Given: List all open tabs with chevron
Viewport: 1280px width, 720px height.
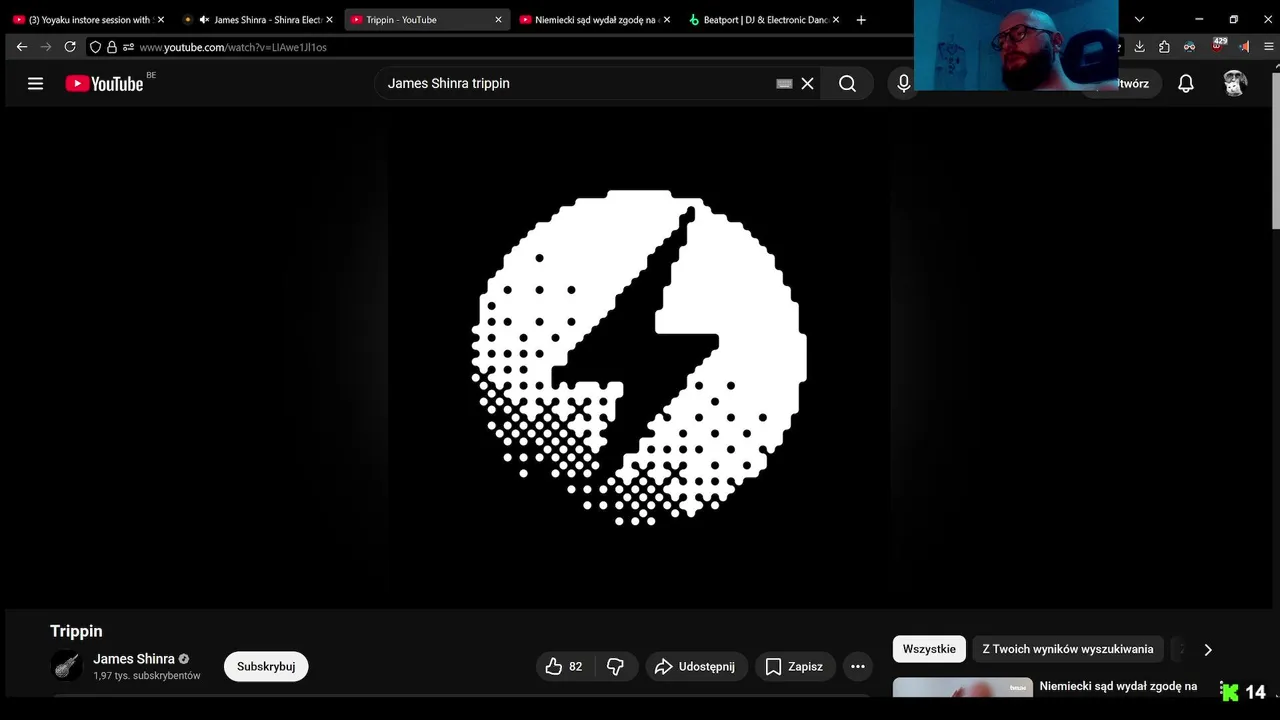Looking at the screenshot, I should (x=1139, y=20).
